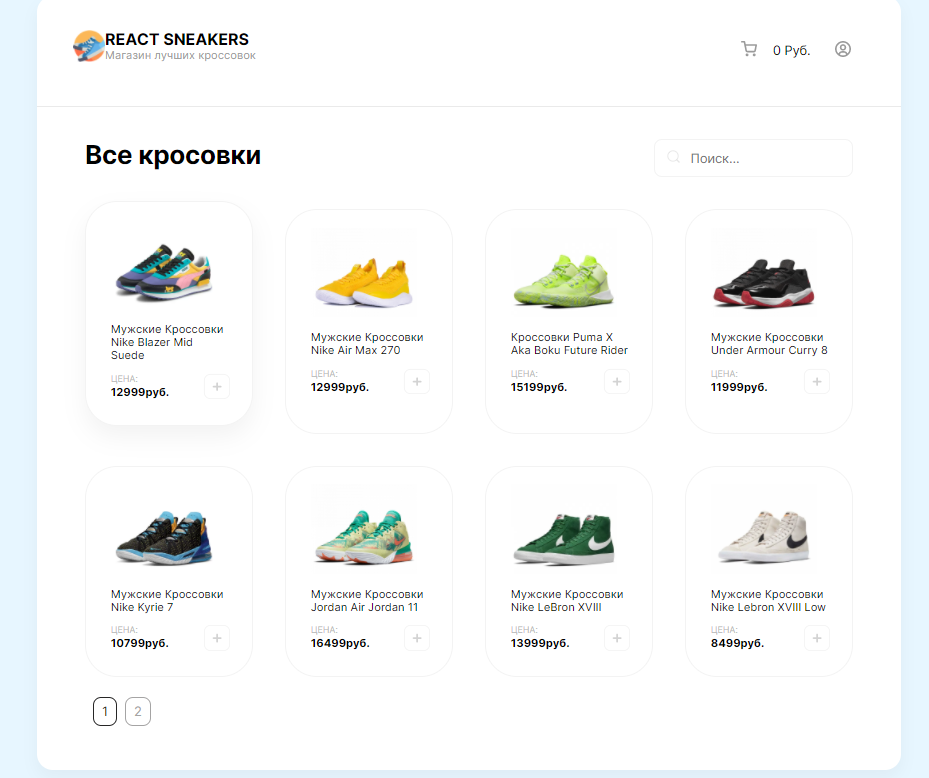929x778 pixels.
Task: Click the search magnifier icon
Action: pos(674,157)
